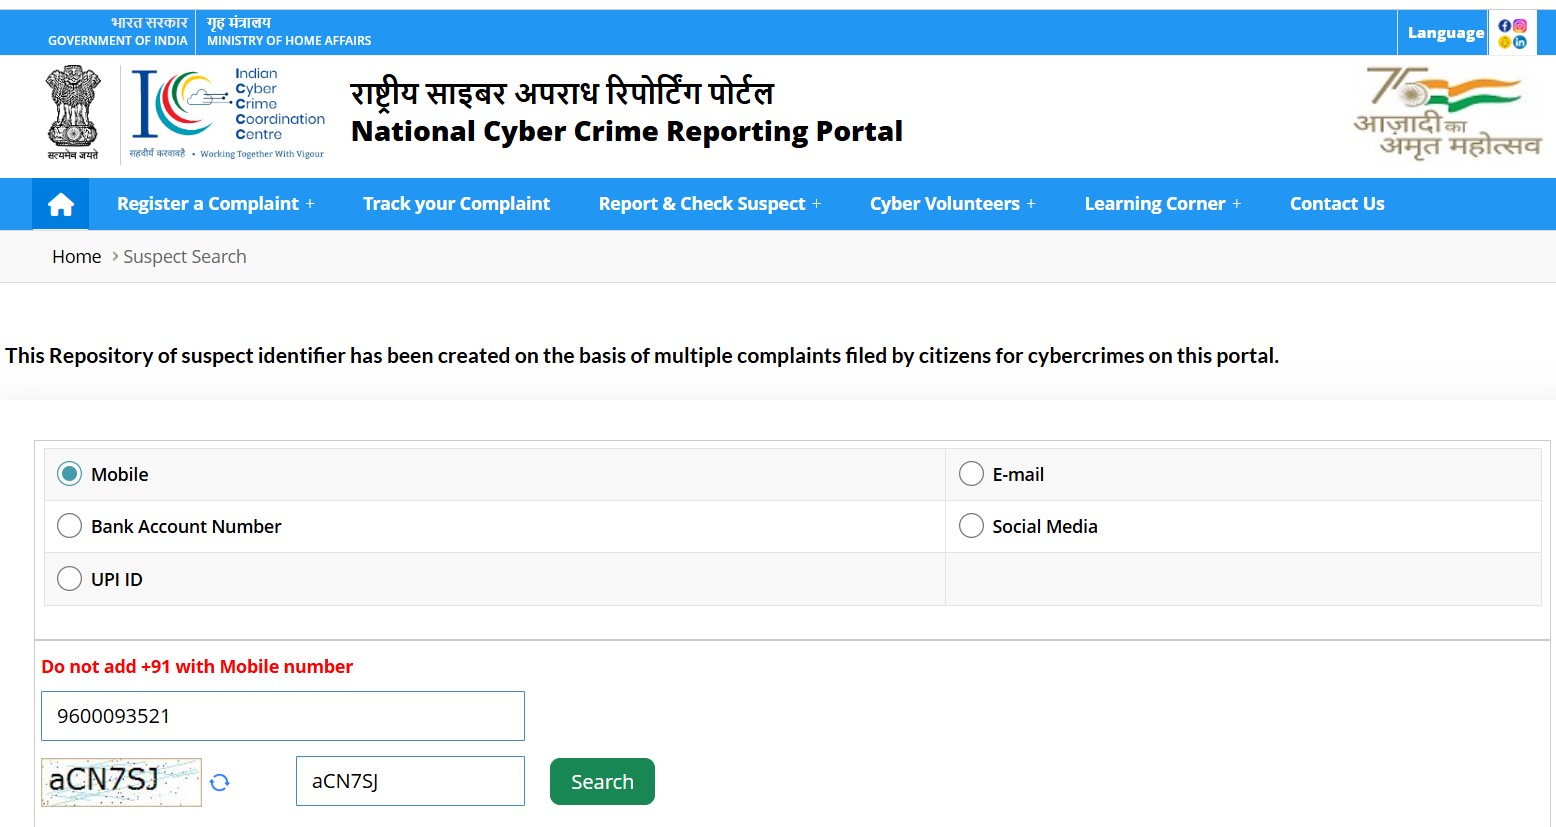
Task: Go to the portal home icon
Action: click(61, 204)
